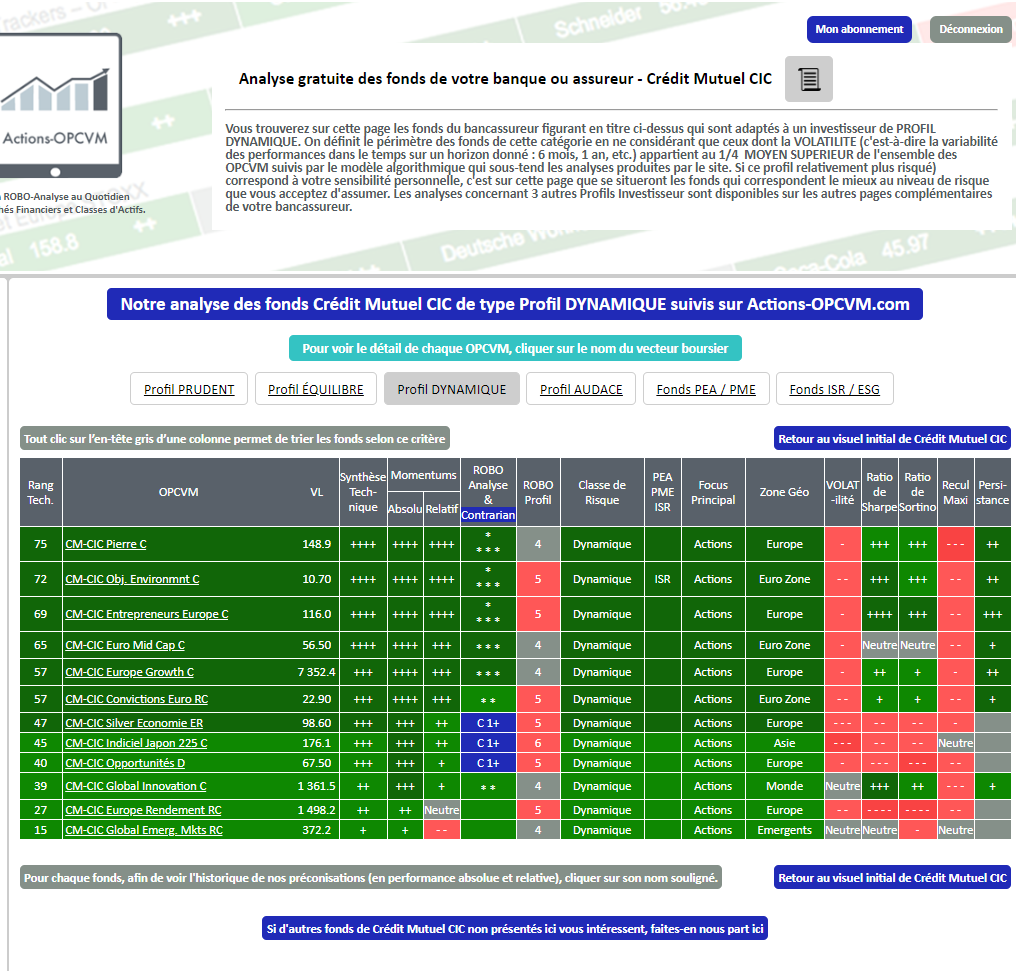The height and width of the screenshot is (971, 1016).
Task: Sort the table by Rang Tech. column
Action: coord(41,492)
